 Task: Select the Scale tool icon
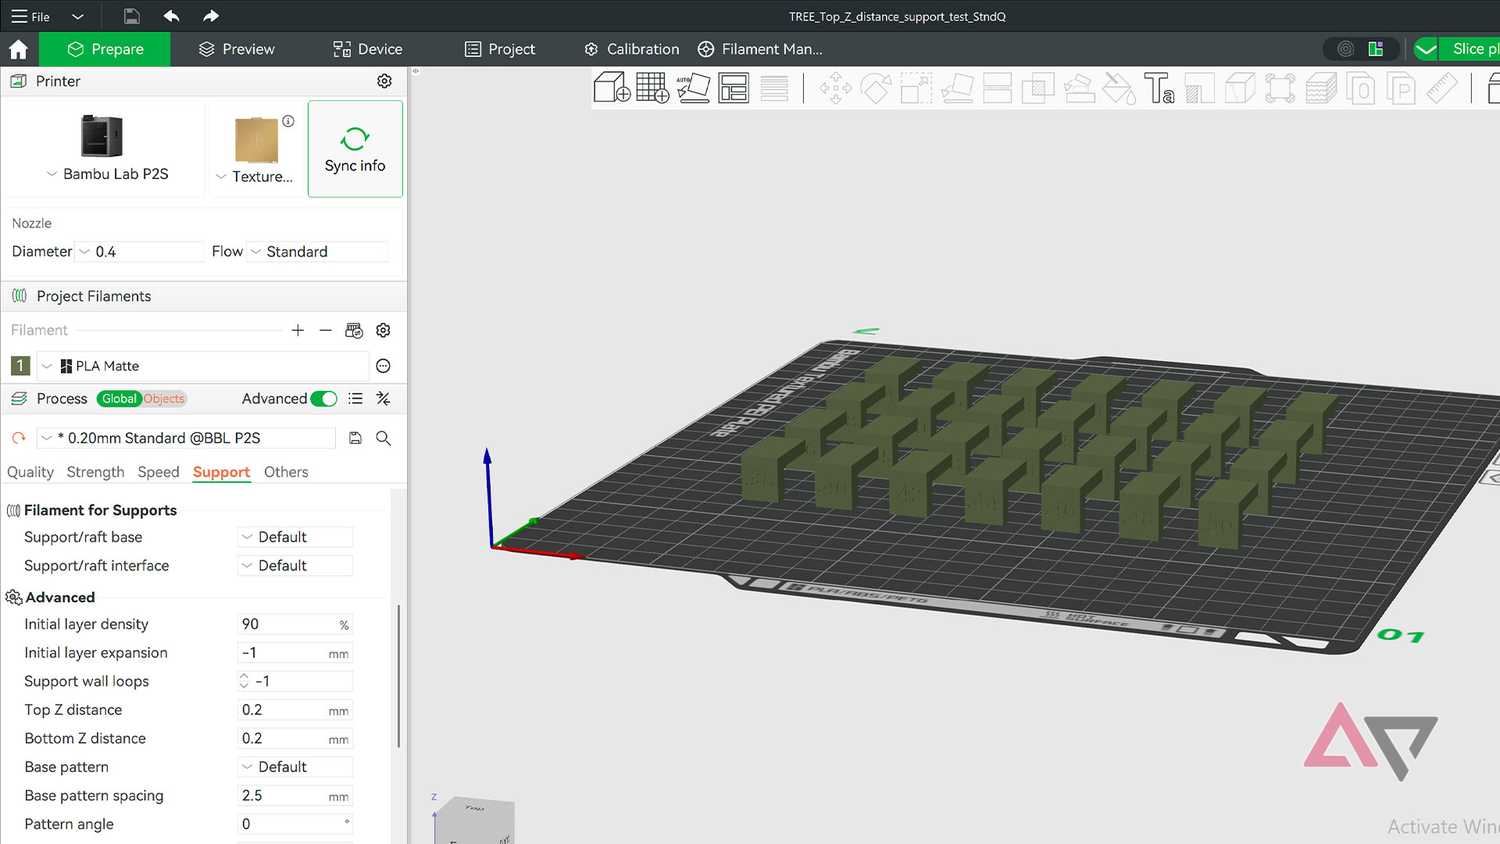[916, 88]
